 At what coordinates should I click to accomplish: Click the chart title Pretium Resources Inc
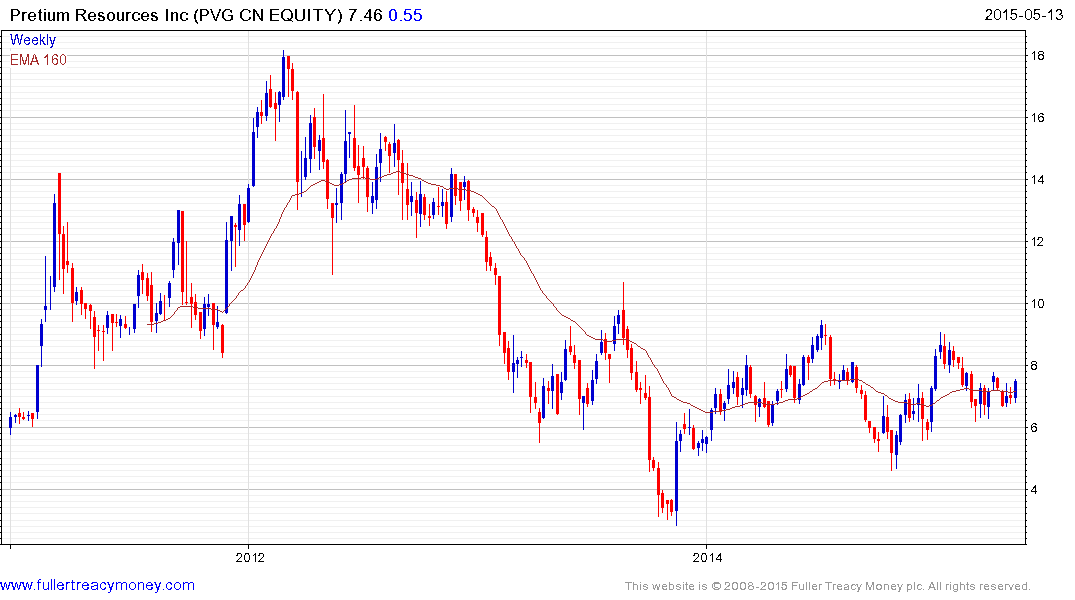click(99, 15)
